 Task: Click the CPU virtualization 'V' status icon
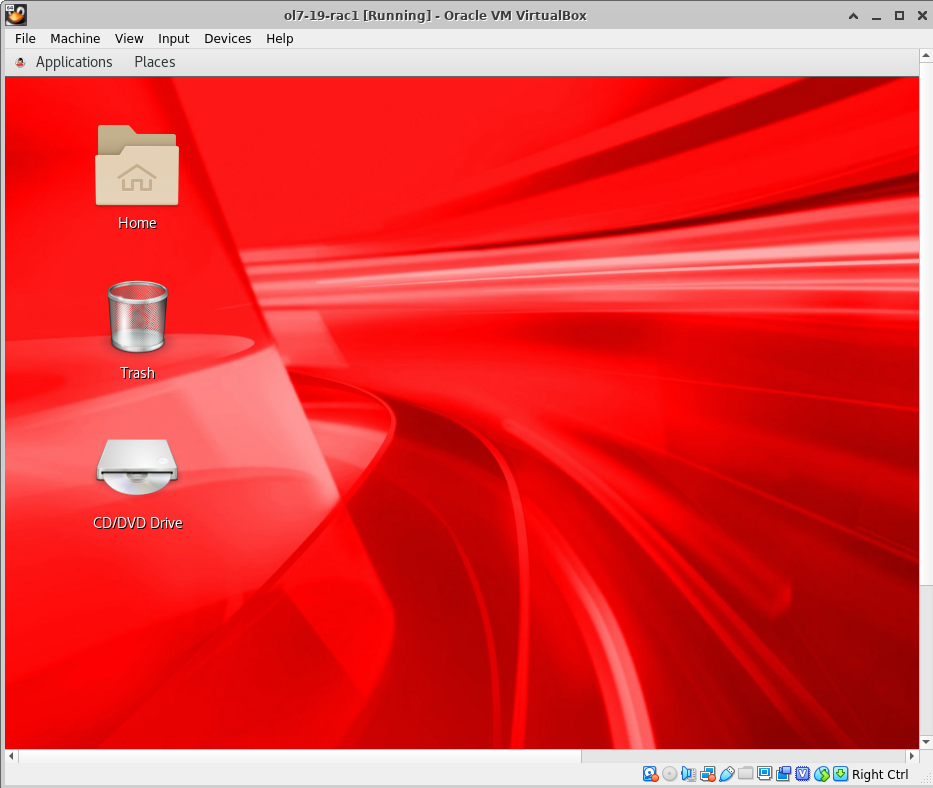[x=803, y=774]
